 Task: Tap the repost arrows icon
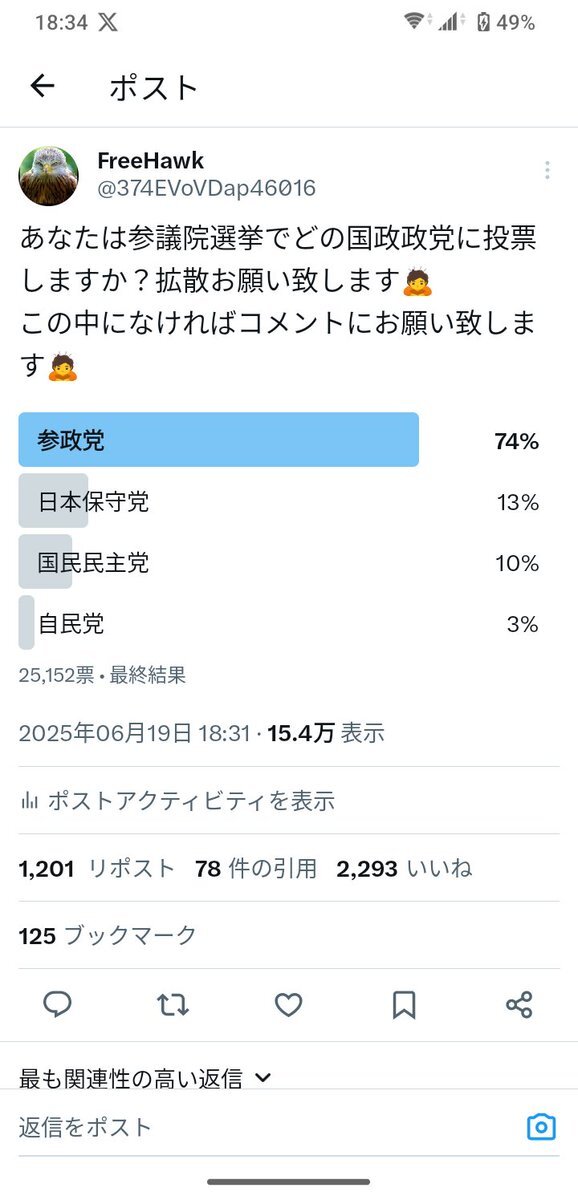coord(173,1005)
